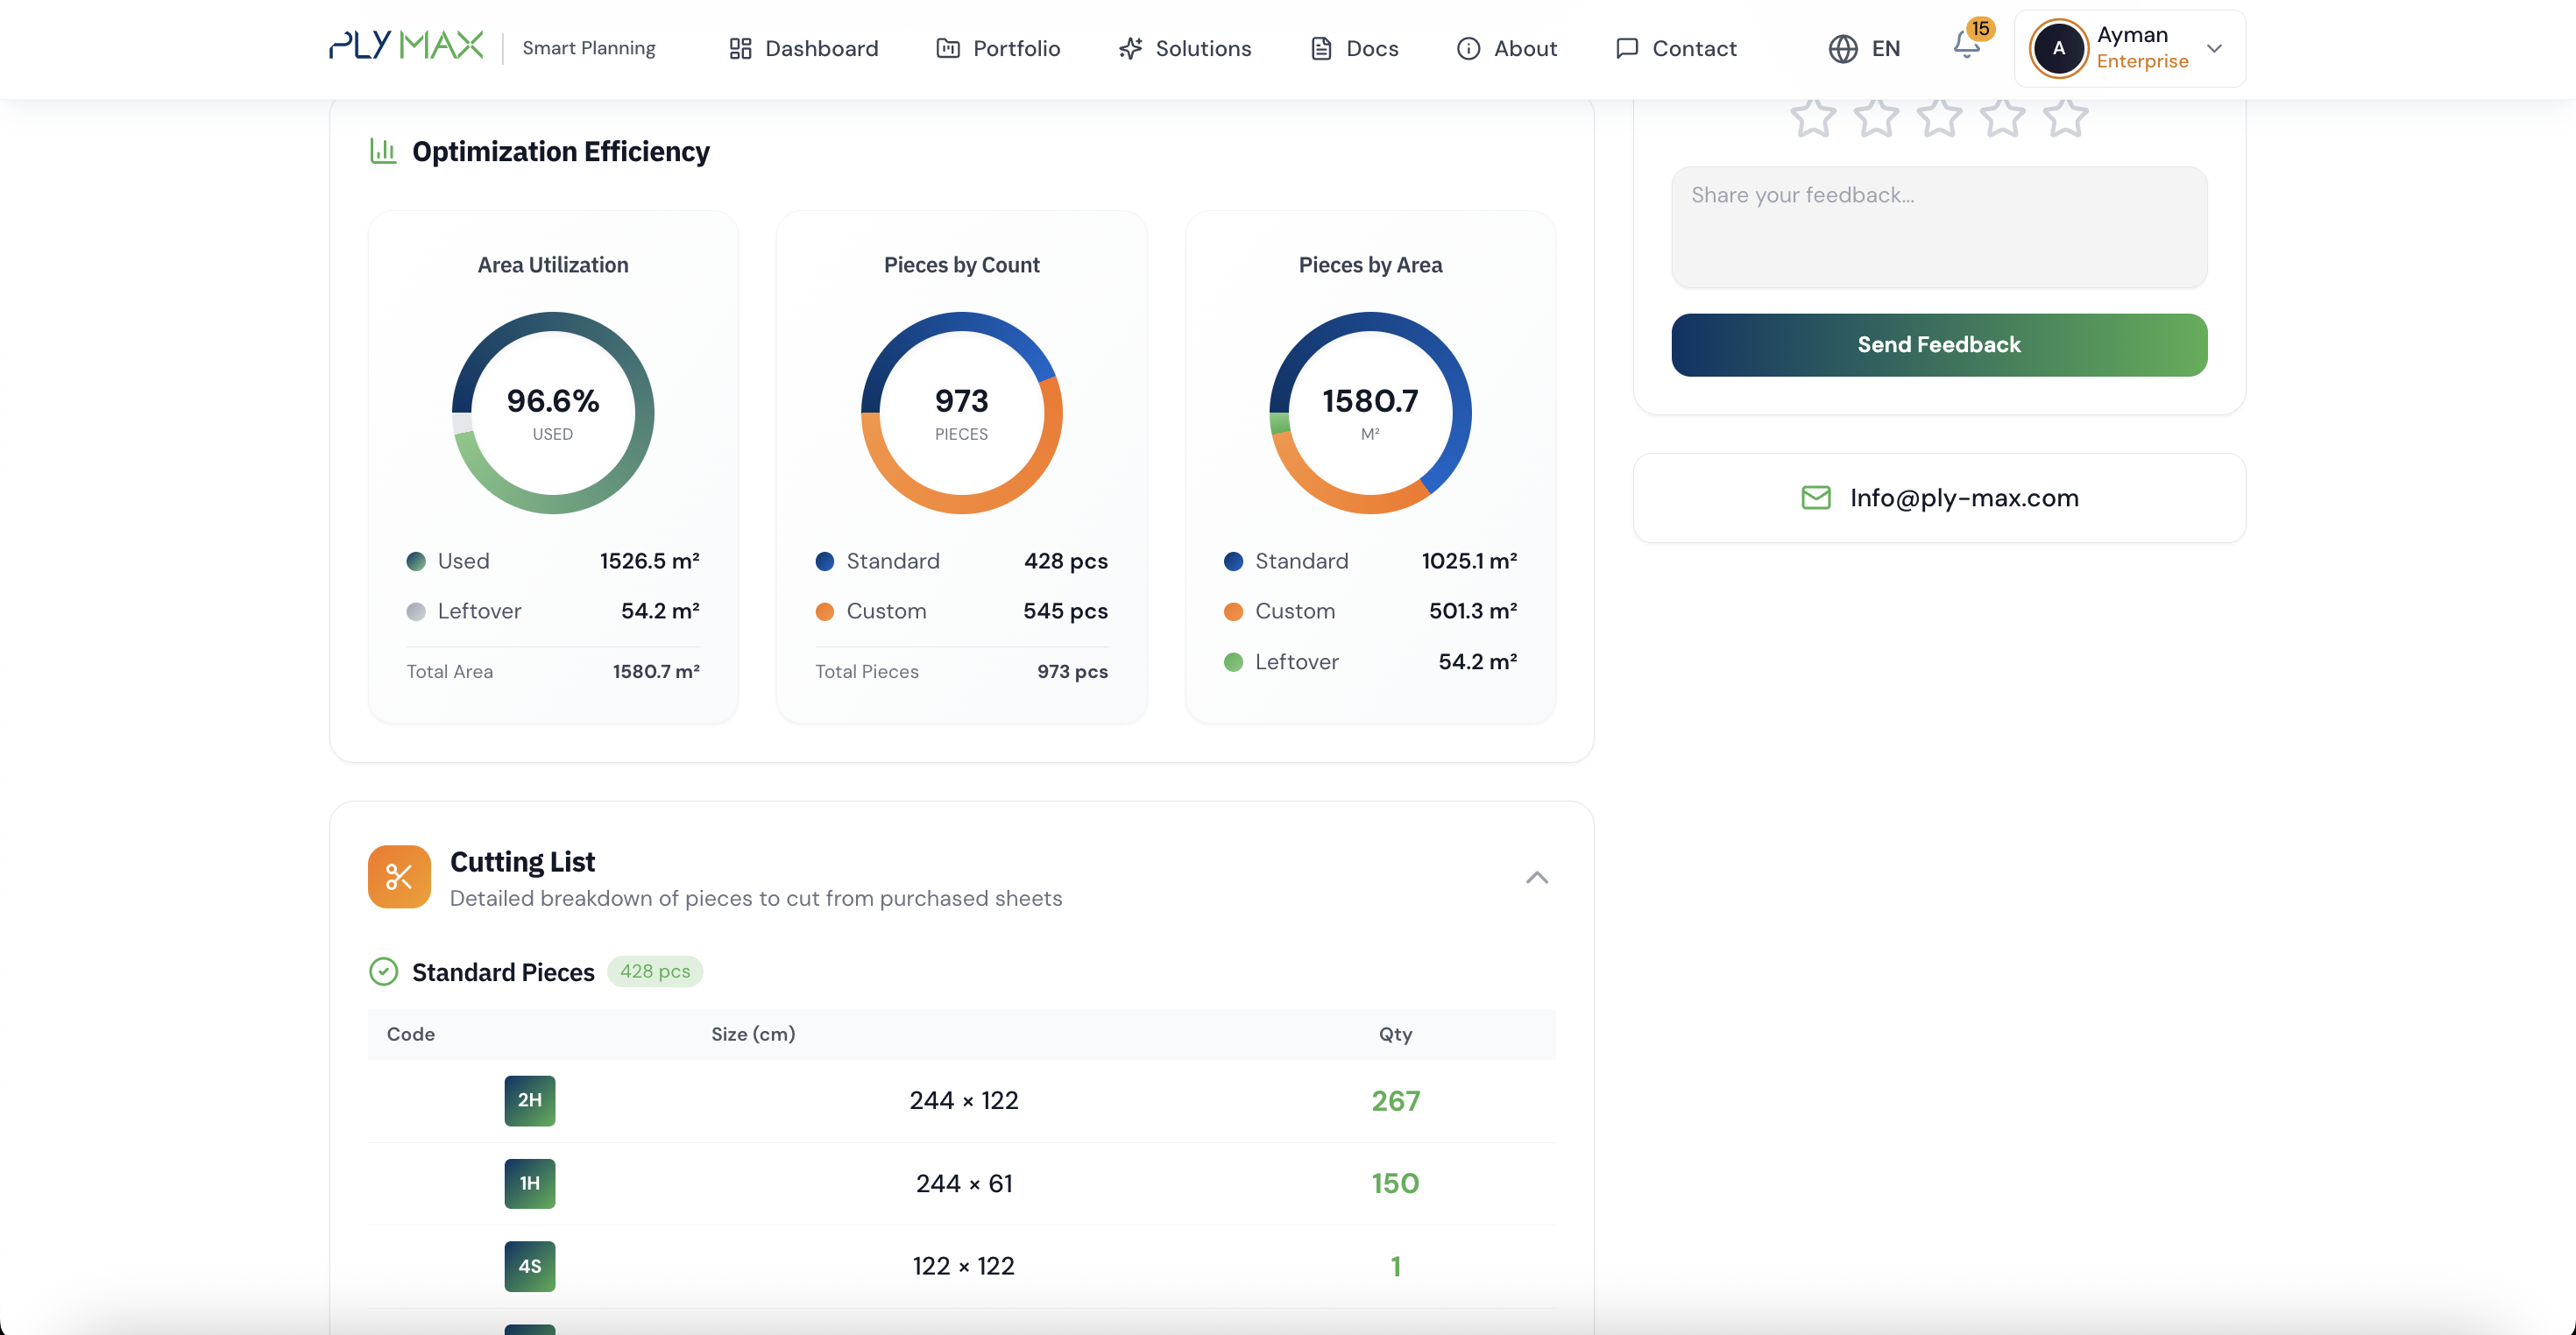The image size is (2576, 1335).
Task: Click the Send Feedback button
Action: [1938, 345]
